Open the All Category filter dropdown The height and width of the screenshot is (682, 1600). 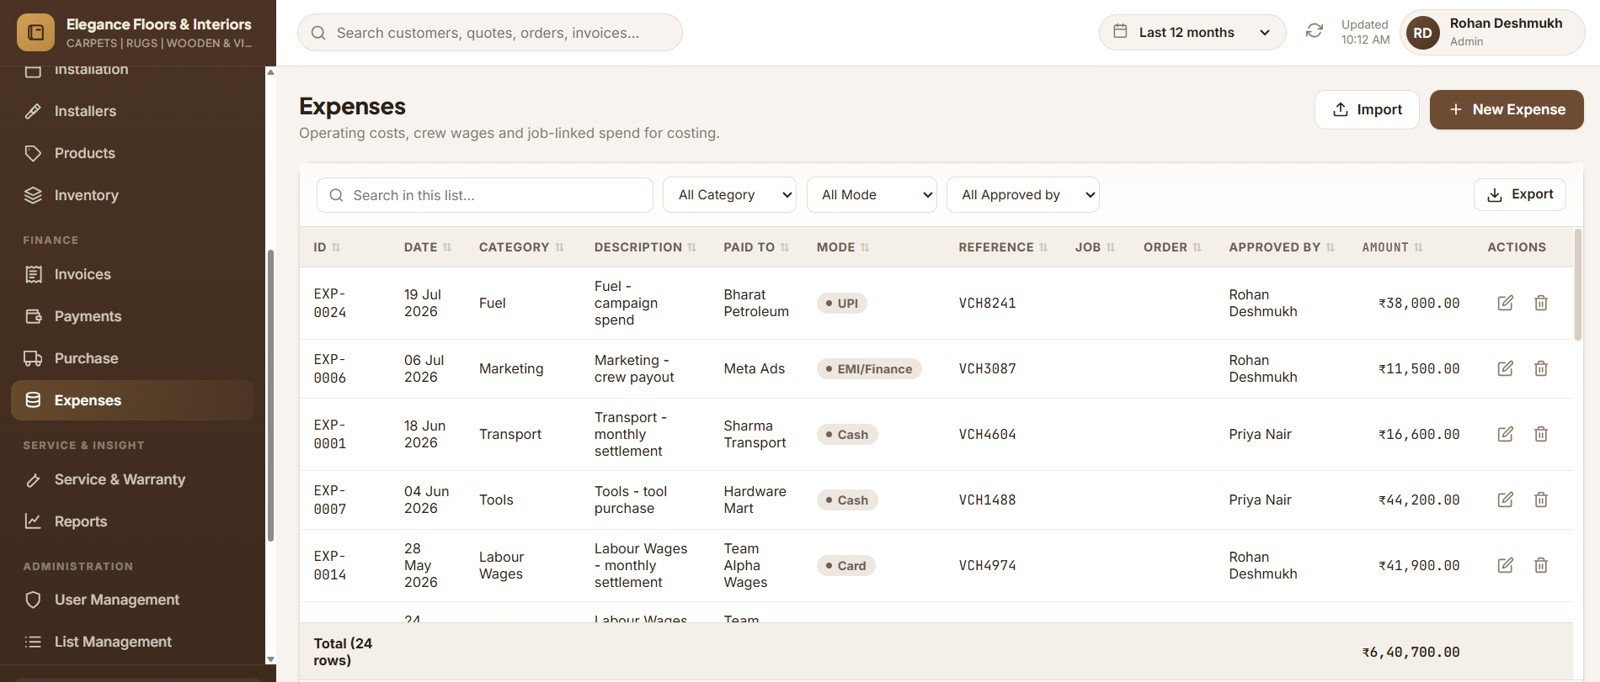(730, 195)
